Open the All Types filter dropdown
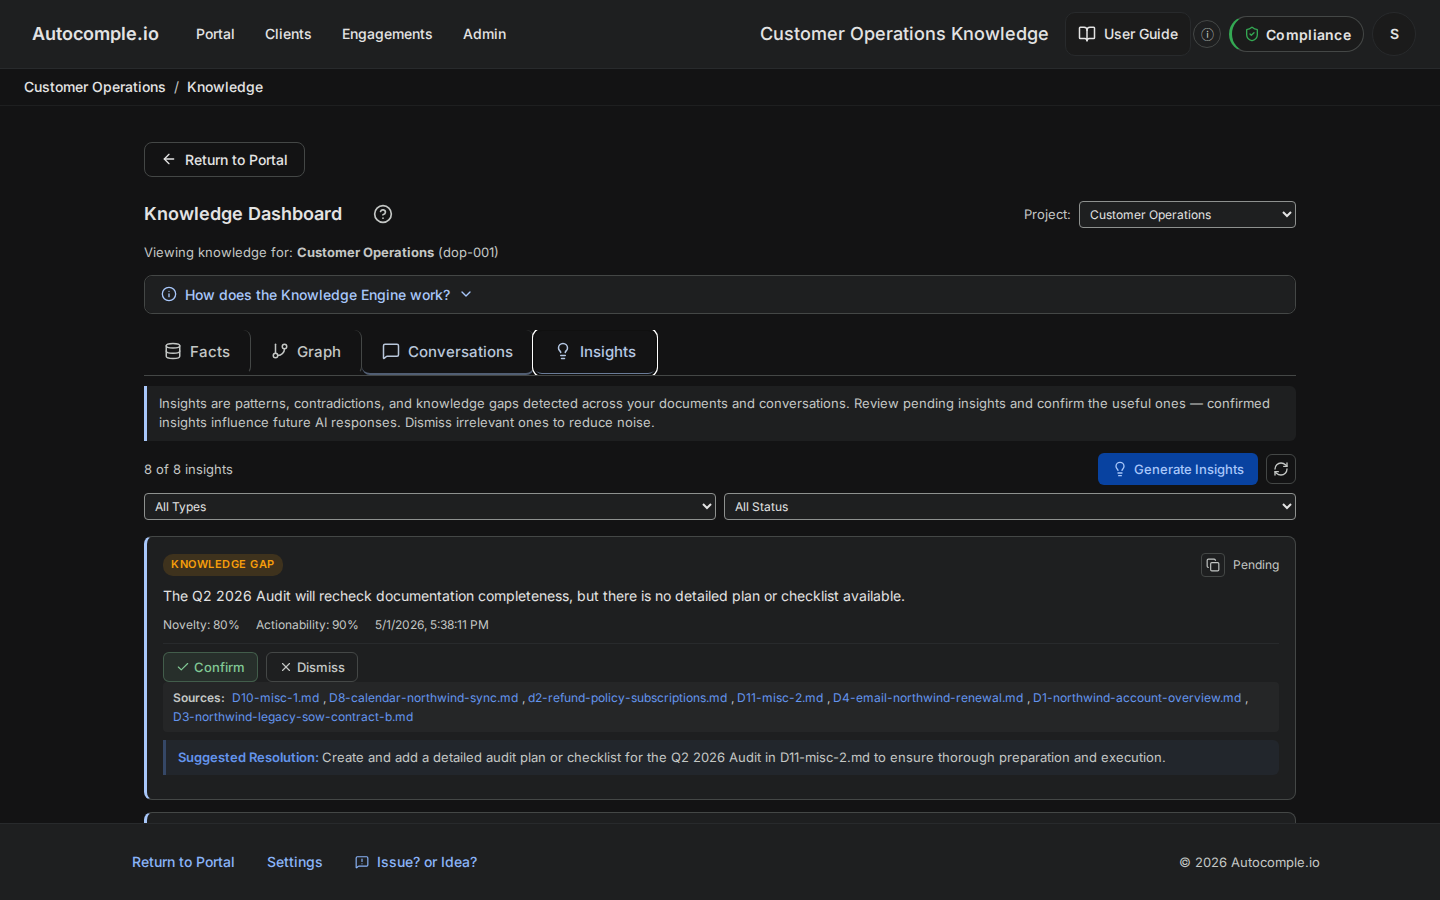The image size is (1440, 900). [430, 507]
